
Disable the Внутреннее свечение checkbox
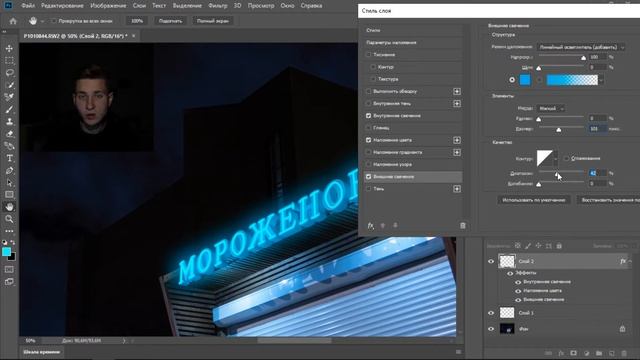(369, 116)
